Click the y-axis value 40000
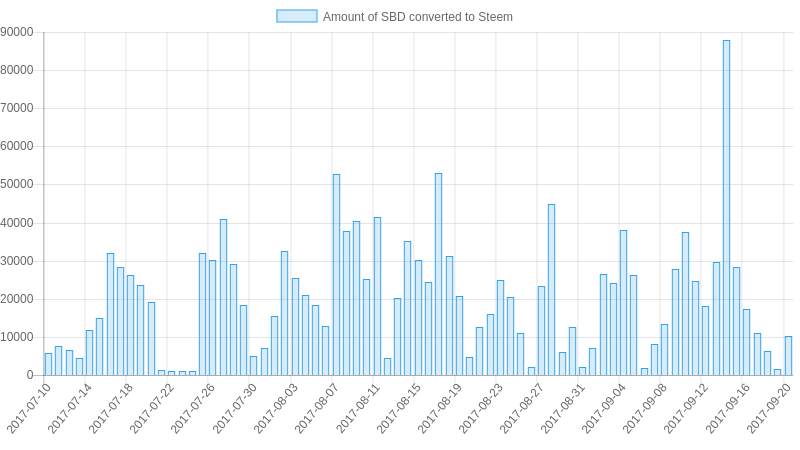The image size is (800, 450). [17, 223]
